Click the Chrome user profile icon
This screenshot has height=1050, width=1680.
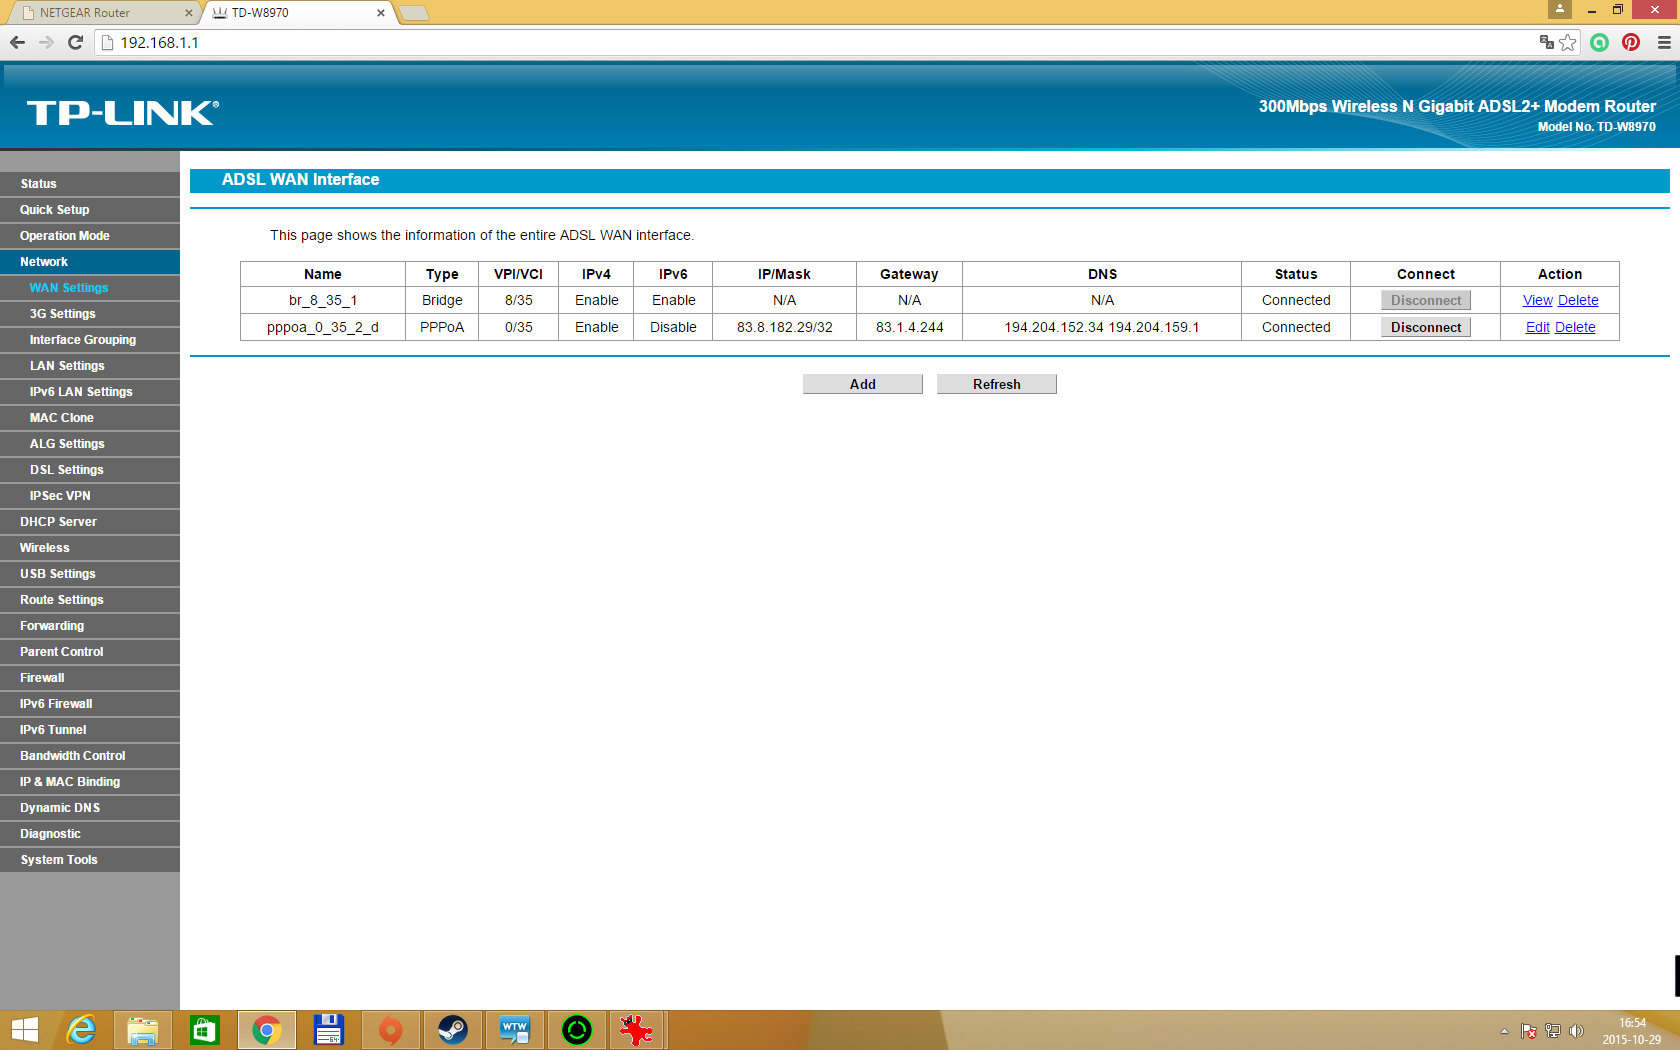click(1559, 9)
